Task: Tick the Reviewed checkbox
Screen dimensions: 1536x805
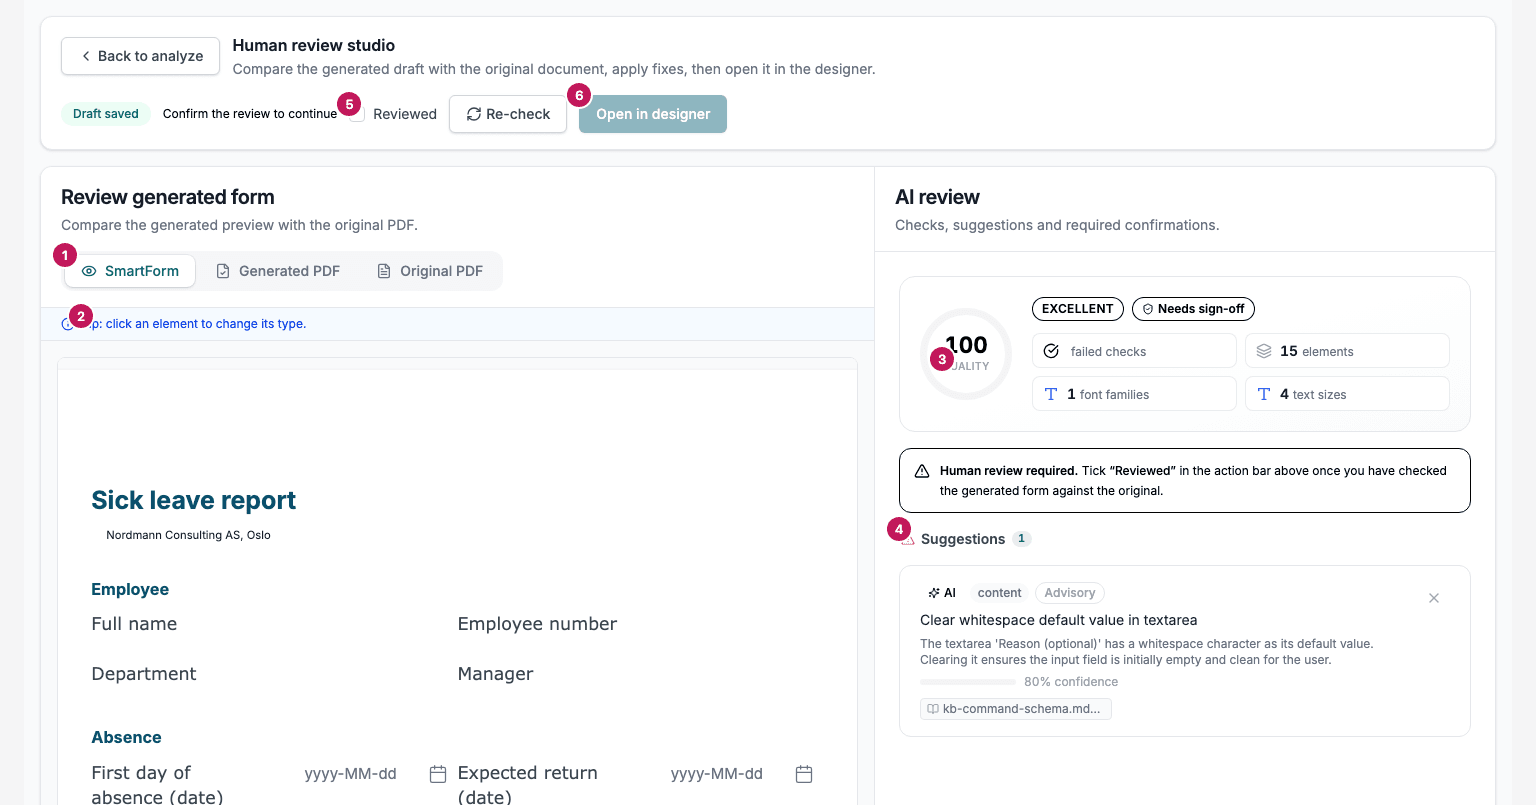Action: coord(357,114)
